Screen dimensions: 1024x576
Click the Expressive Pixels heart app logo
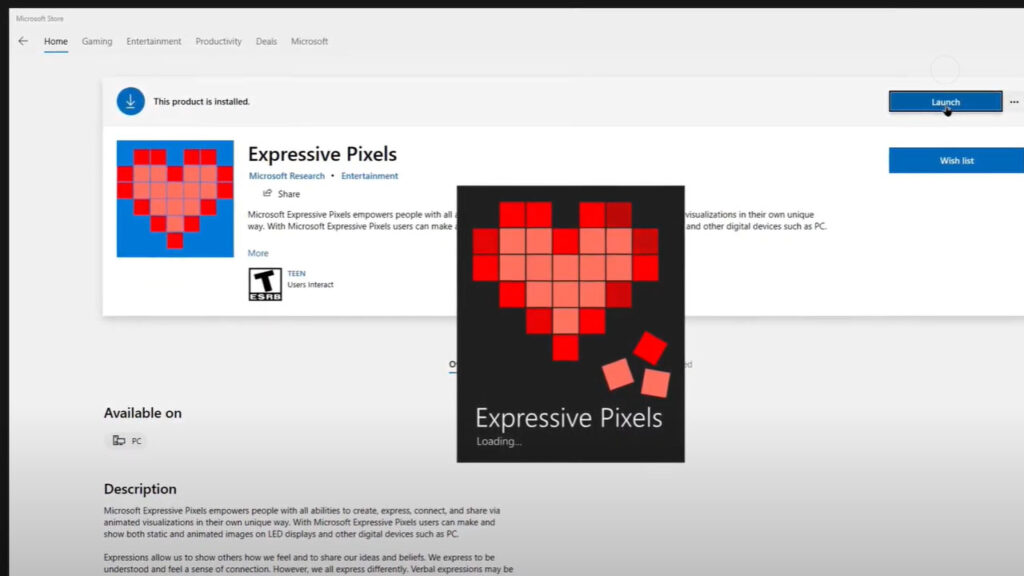click(x=174, y=199)
